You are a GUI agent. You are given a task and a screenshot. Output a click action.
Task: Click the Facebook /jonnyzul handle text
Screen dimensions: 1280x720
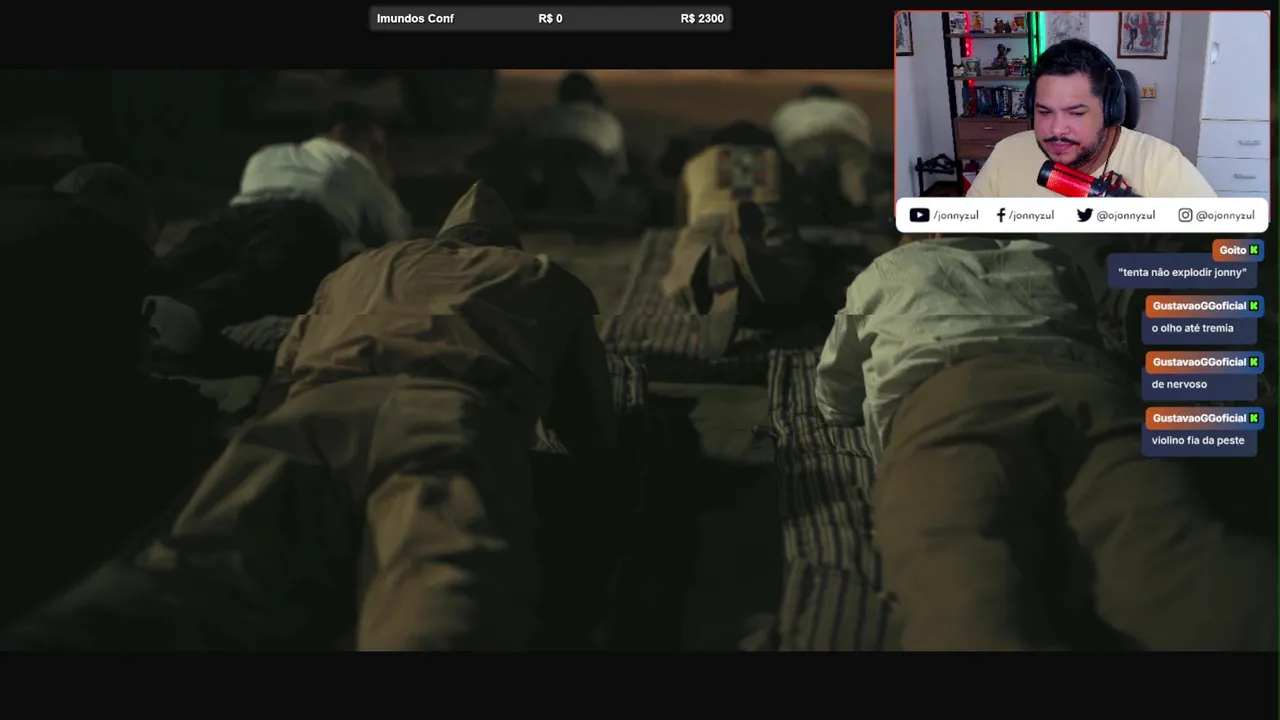point(1031,215)
